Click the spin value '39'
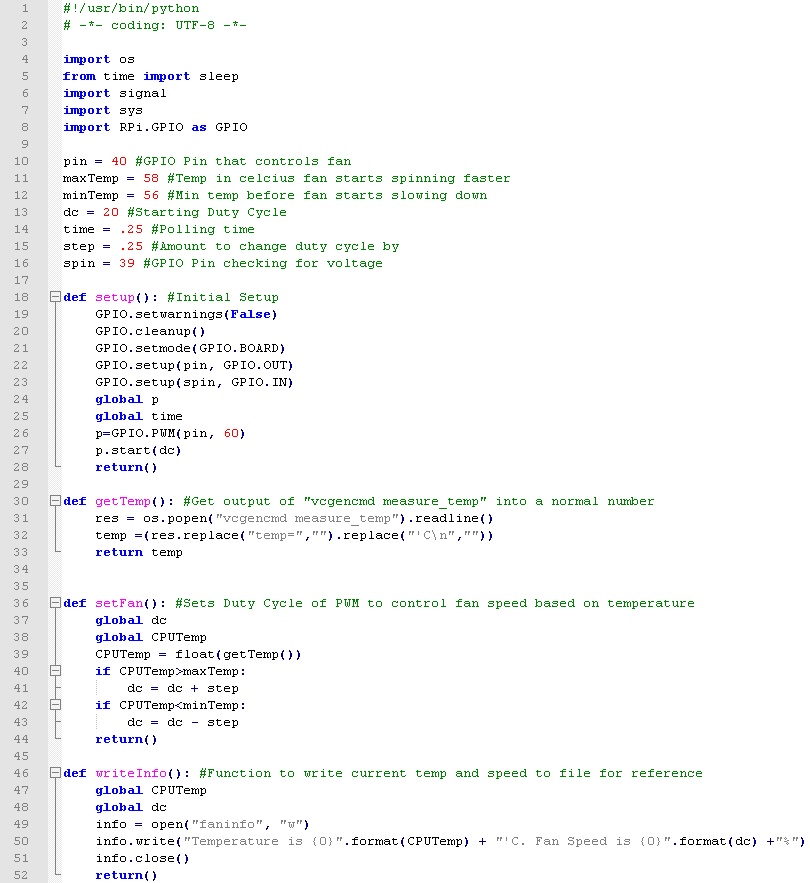Image resolution: width=810 pixels, height=883 pixels. click(x=127, y=263)
